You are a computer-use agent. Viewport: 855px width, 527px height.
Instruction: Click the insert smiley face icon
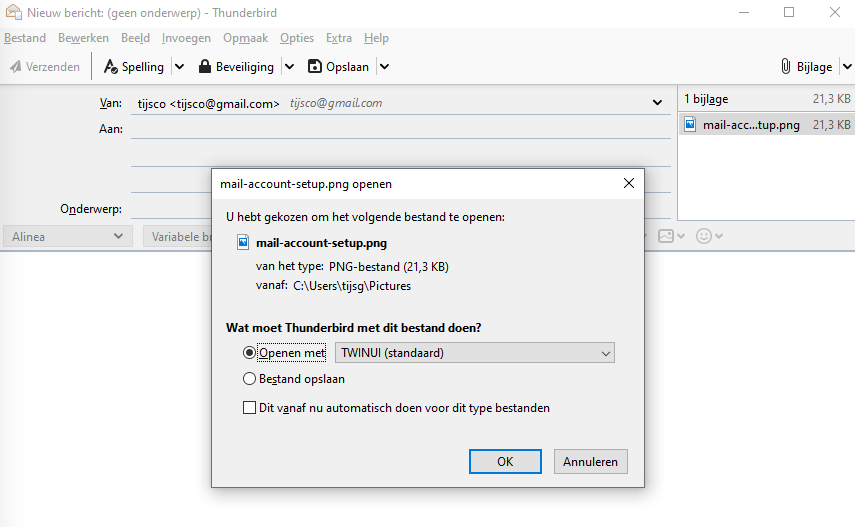(x=704, y=237)
